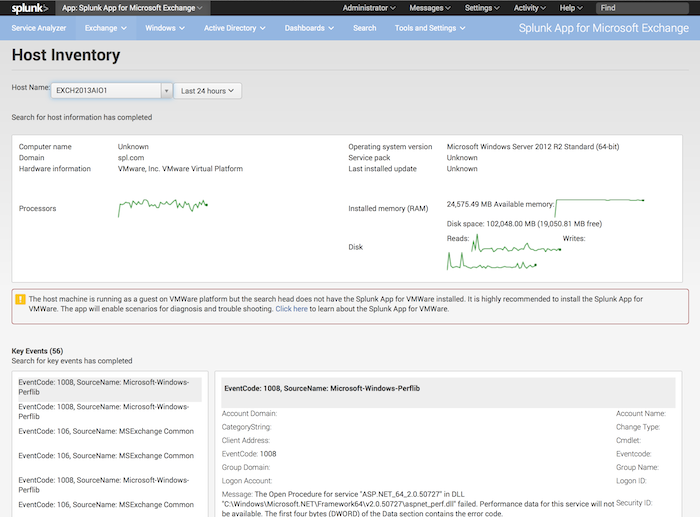This screenshot has width=700, height=517.
Task: Click the Host Inventory page title
Action: [x=66, y=55]
